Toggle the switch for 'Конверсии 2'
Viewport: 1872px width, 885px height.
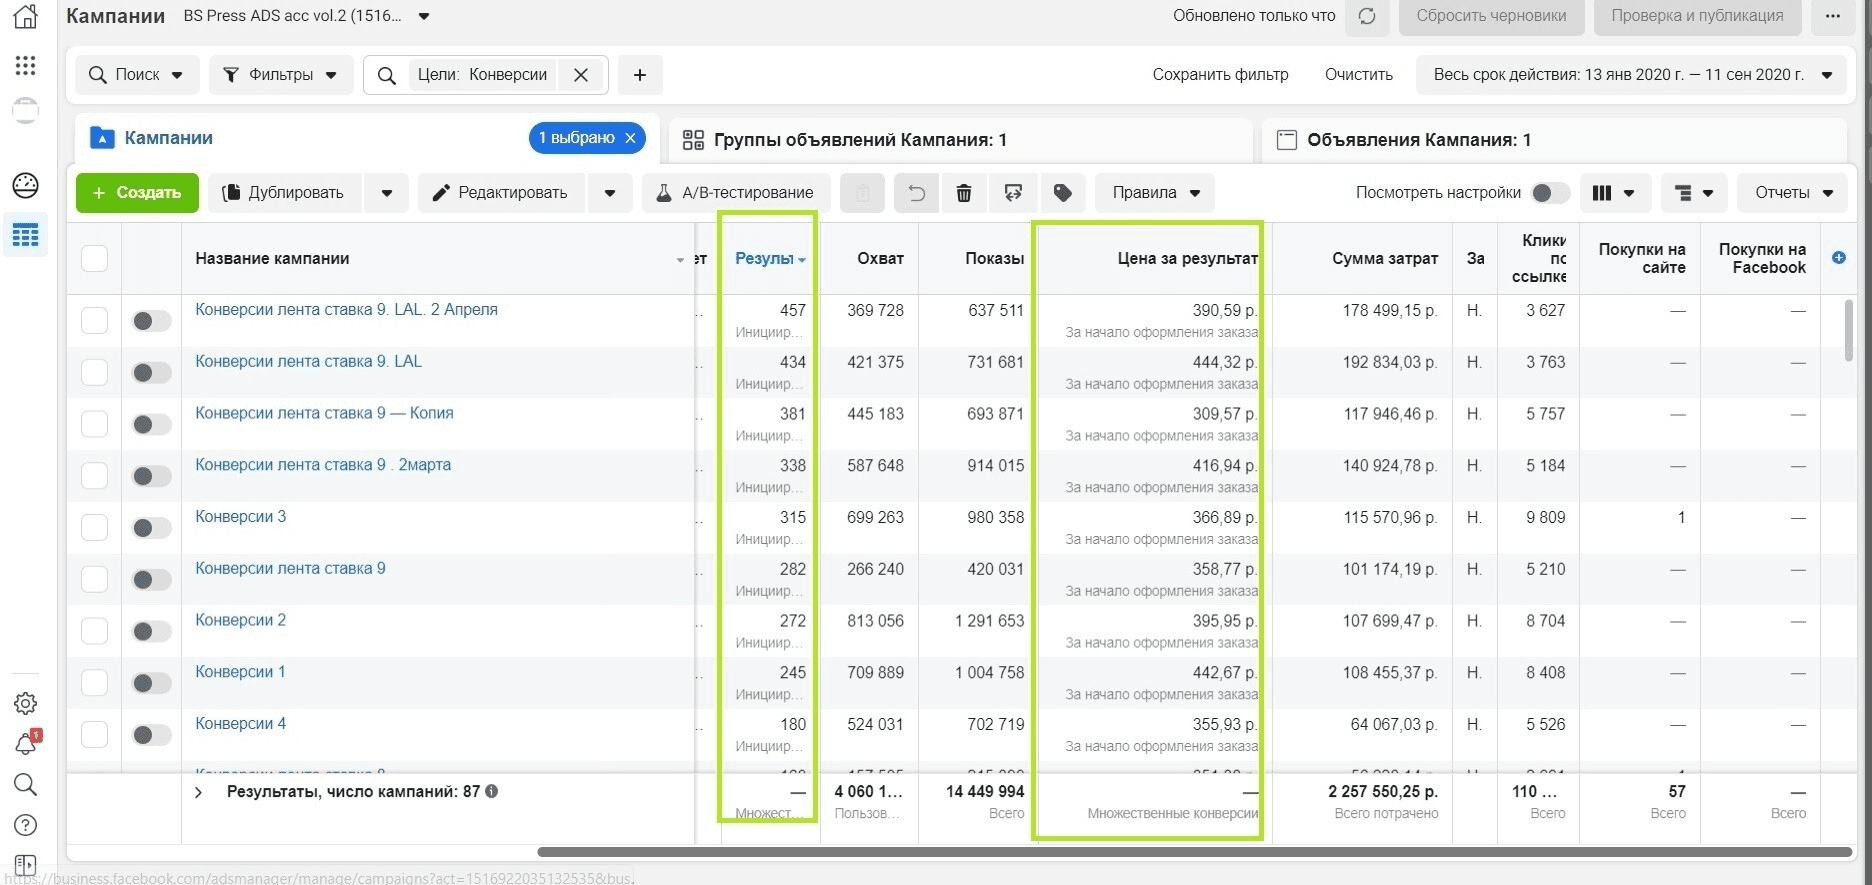point(151,631)
